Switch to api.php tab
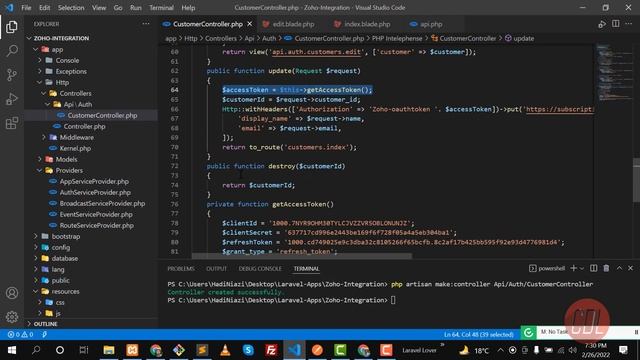This screenshot has width=640, height=360. pyautogui.click(x=431, y=24)
